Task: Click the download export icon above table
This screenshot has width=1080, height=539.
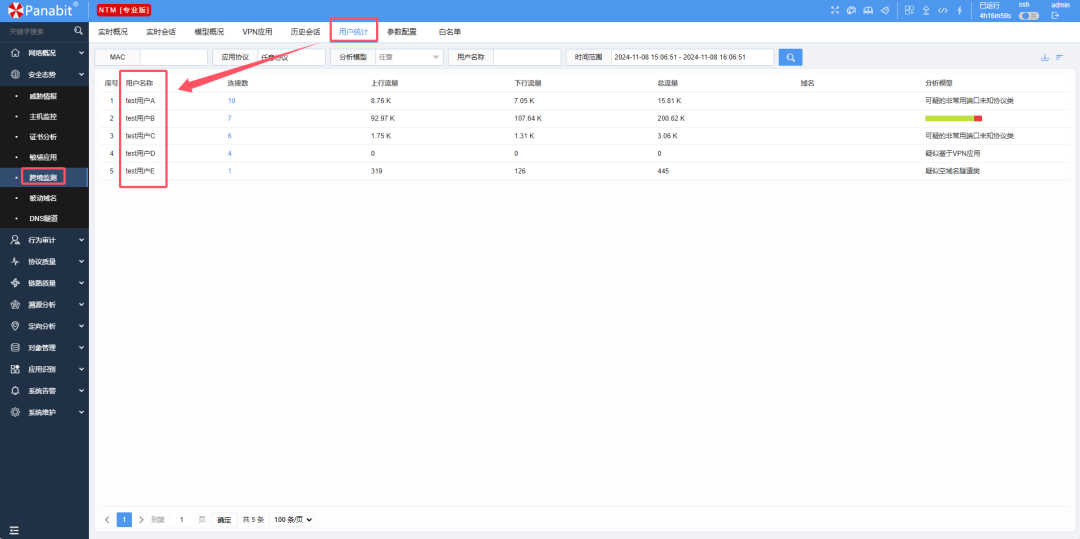Action: click(x=1044, y=57)
